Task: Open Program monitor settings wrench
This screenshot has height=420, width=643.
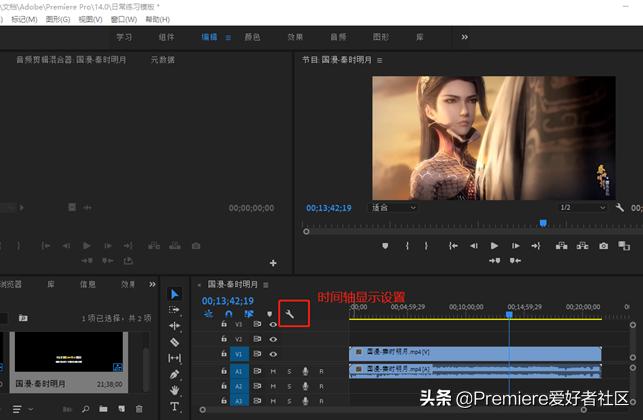Action: click(x=620, y=208)
